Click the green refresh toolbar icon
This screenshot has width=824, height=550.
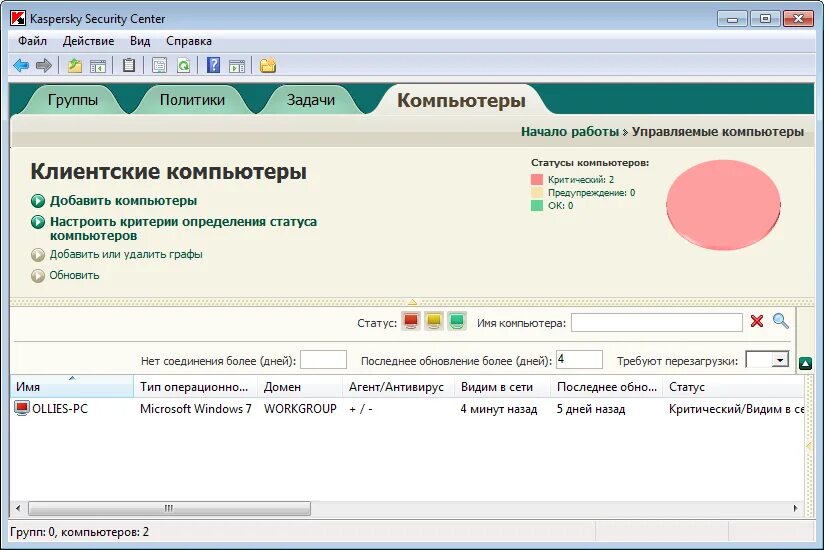tap(183, 66)
